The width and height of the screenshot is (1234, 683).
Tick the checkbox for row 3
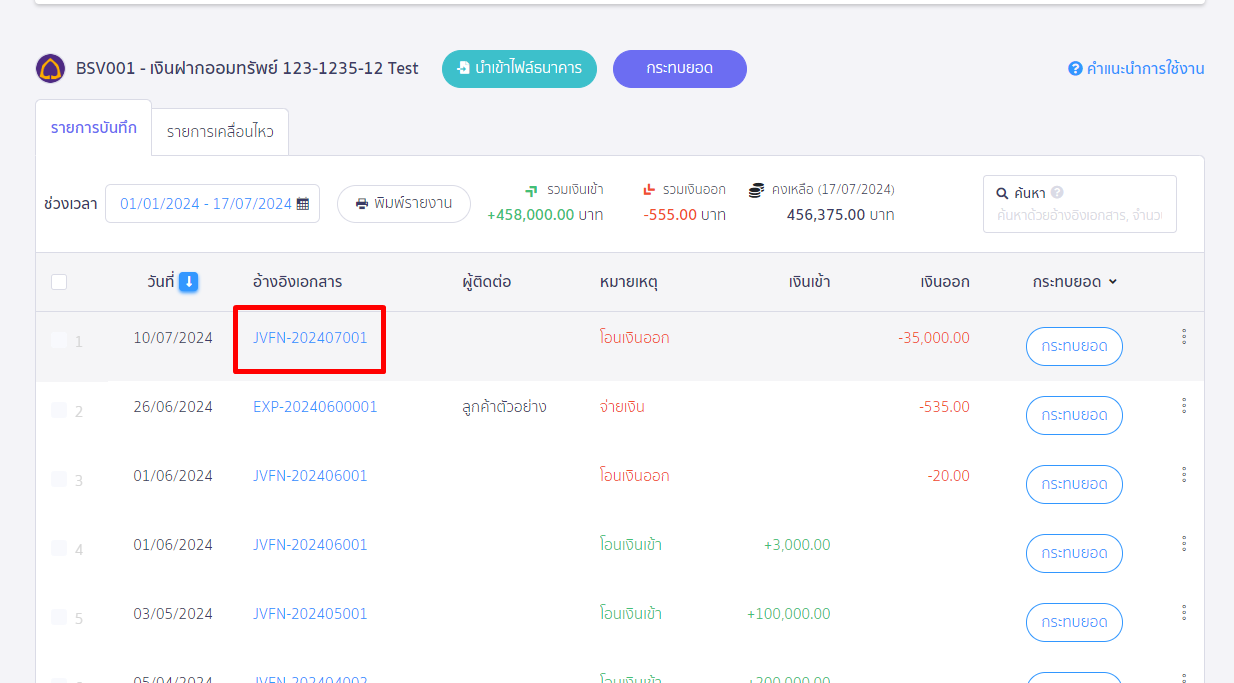tap(59, 479)
